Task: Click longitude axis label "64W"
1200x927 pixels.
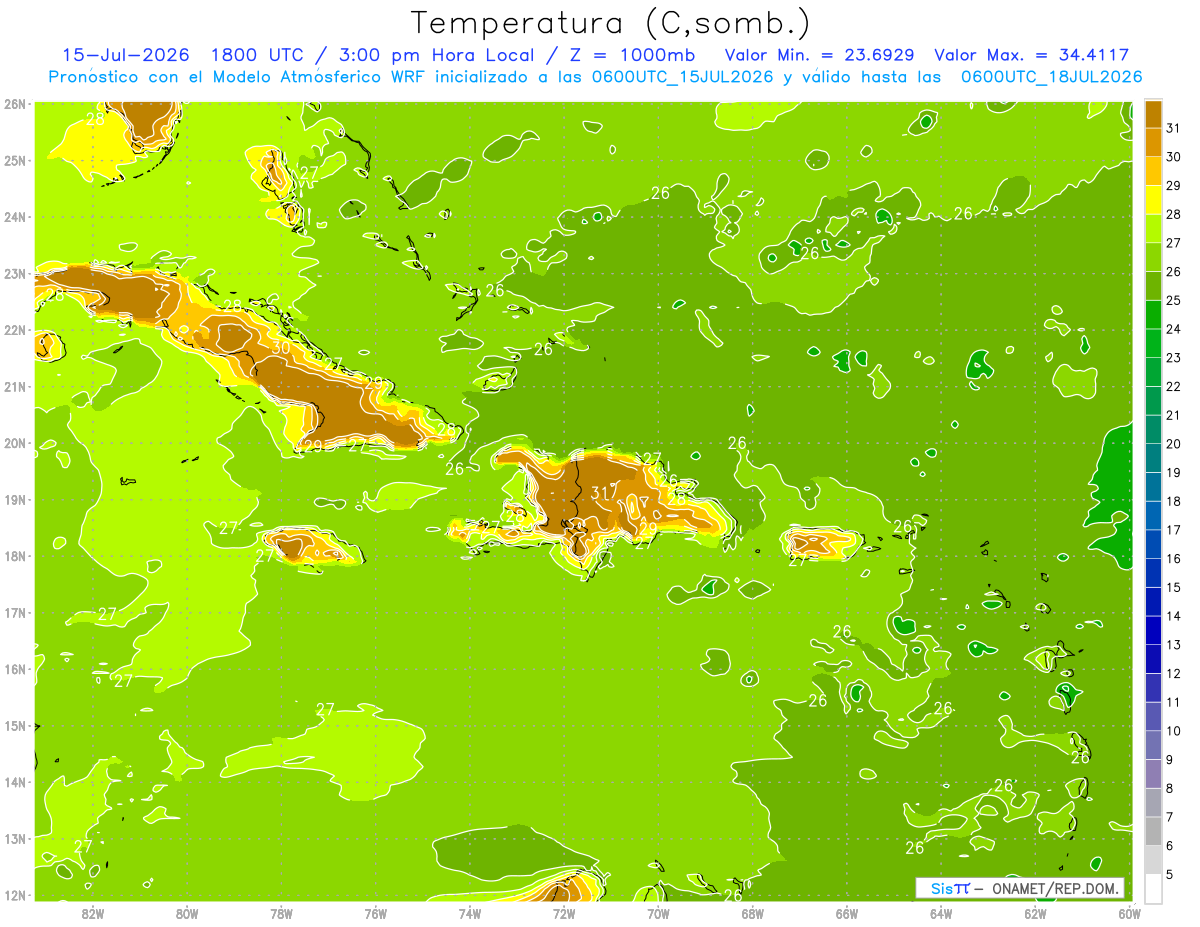Action: coord(941,913)
